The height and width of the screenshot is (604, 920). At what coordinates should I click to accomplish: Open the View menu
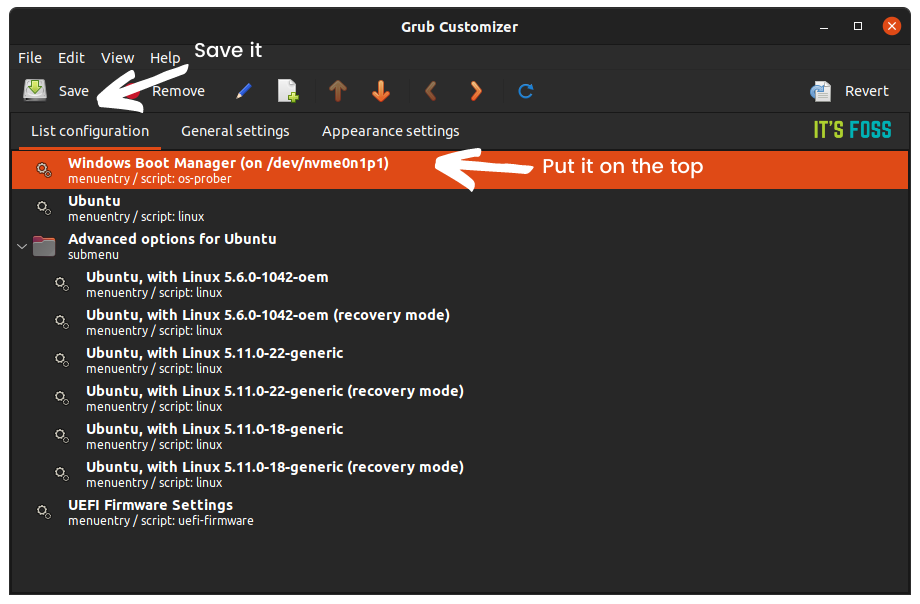tap(117, 58)
